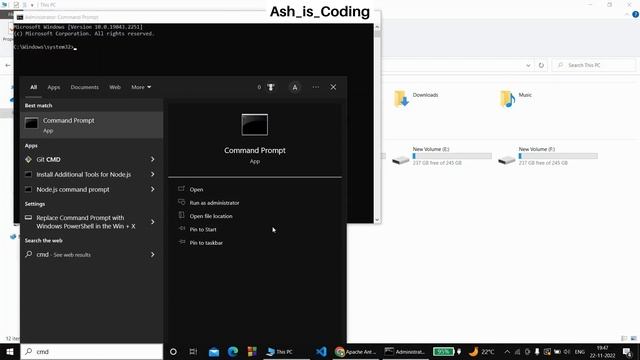Click Pin to Start
This screenshot has height=360, width=640.
click(x=203, y=229)
